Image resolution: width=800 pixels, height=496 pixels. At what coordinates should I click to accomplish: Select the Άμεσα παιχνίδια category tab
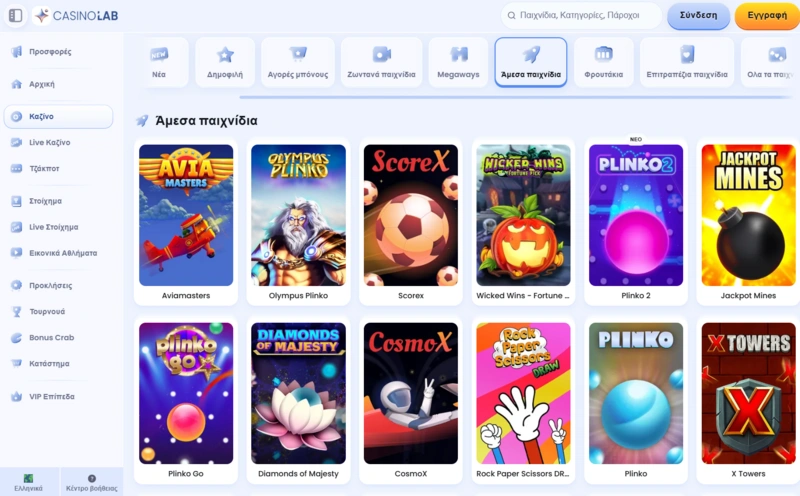[x=531, y=62]
